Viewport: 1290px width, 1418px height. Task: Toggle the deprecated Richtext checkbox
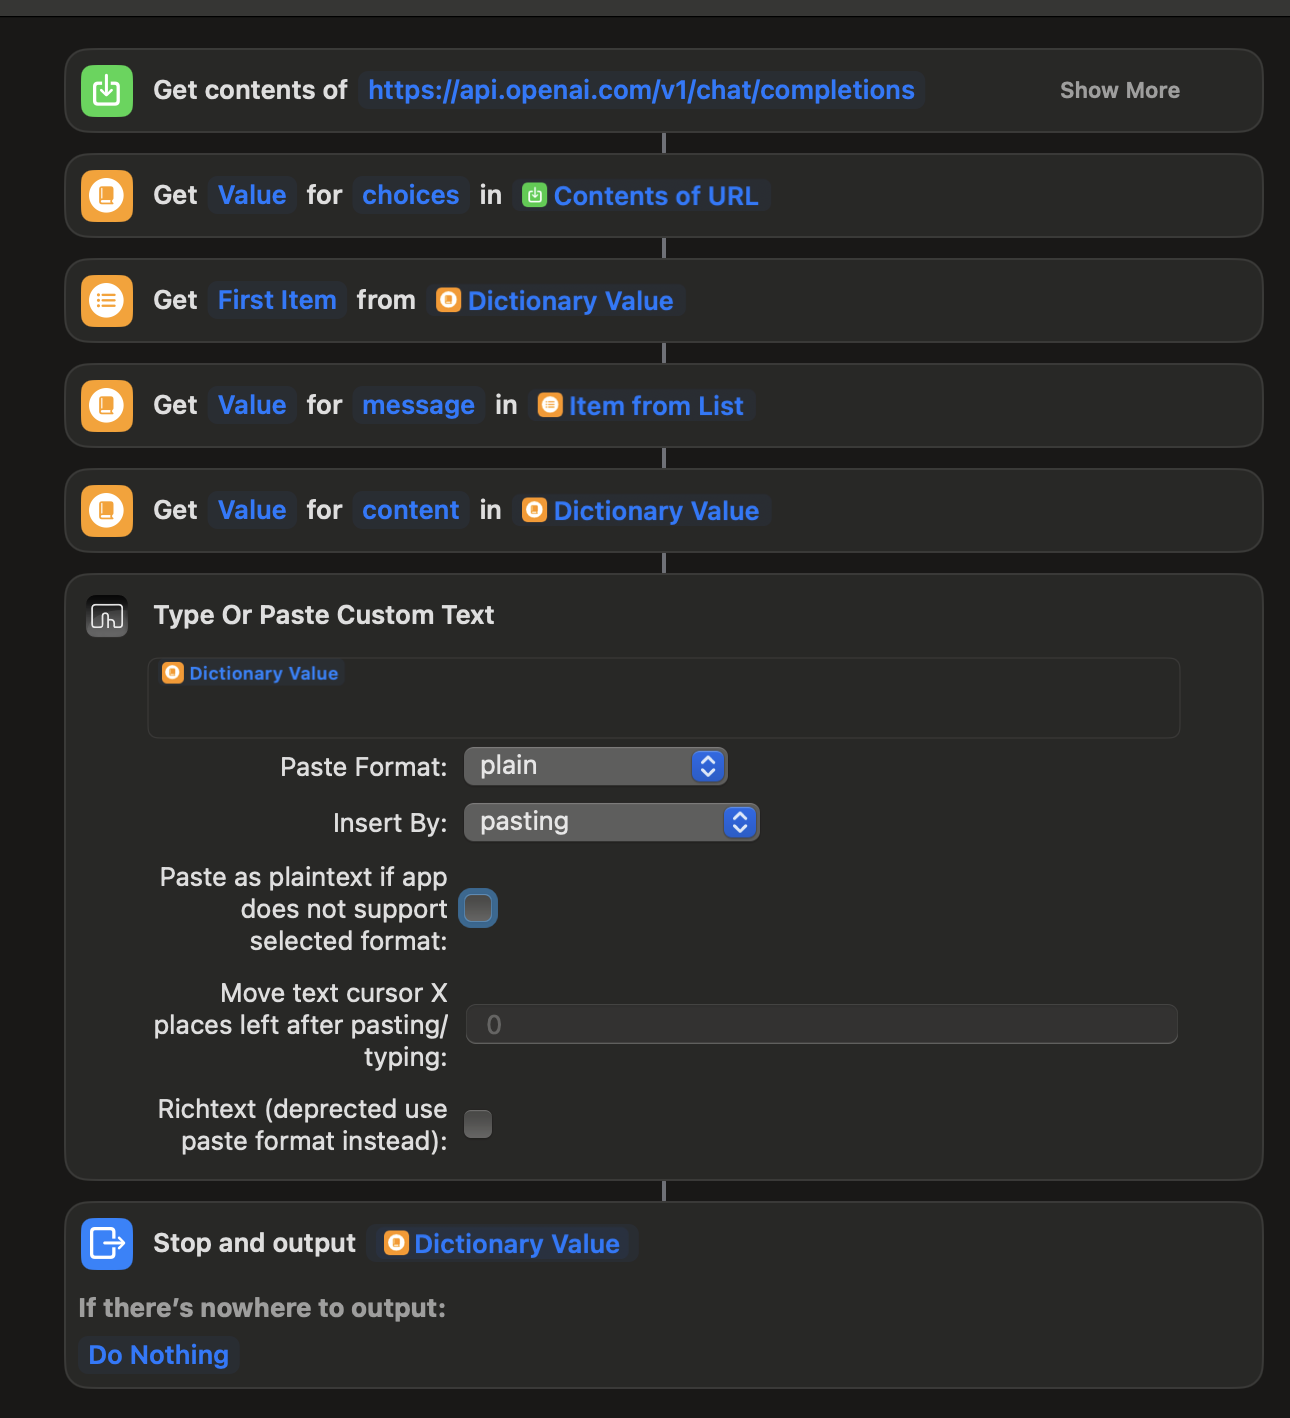pyautogui.click(x=478, y=1124)
